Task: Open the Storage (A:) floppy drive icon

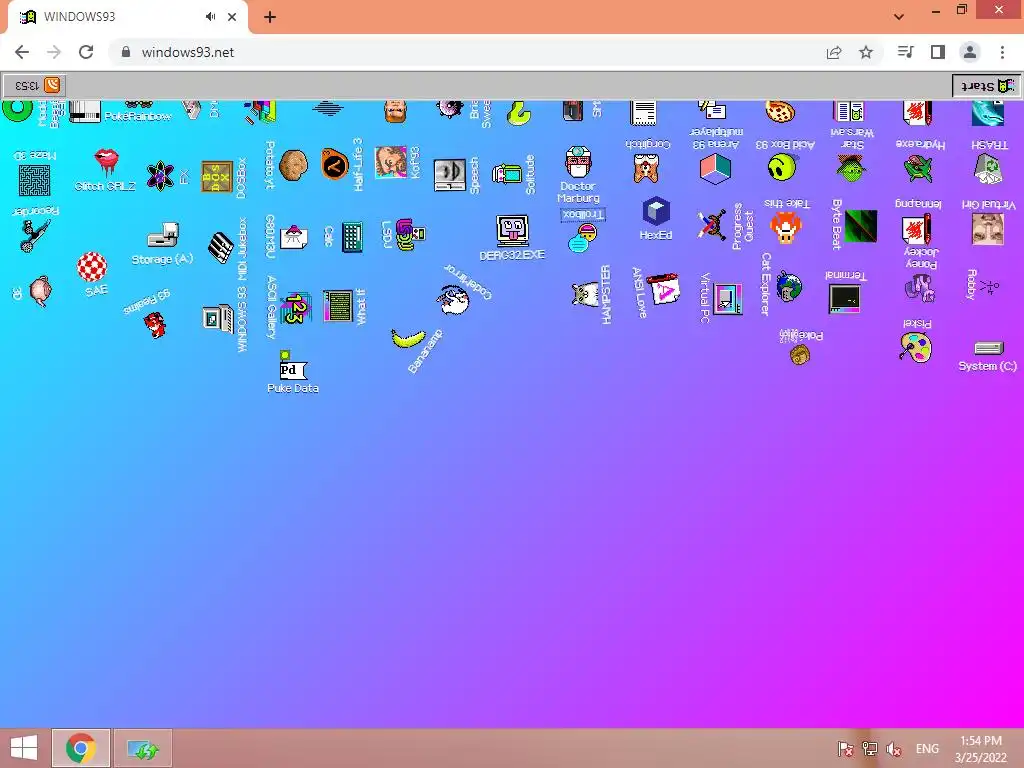Action: [163, 235]
